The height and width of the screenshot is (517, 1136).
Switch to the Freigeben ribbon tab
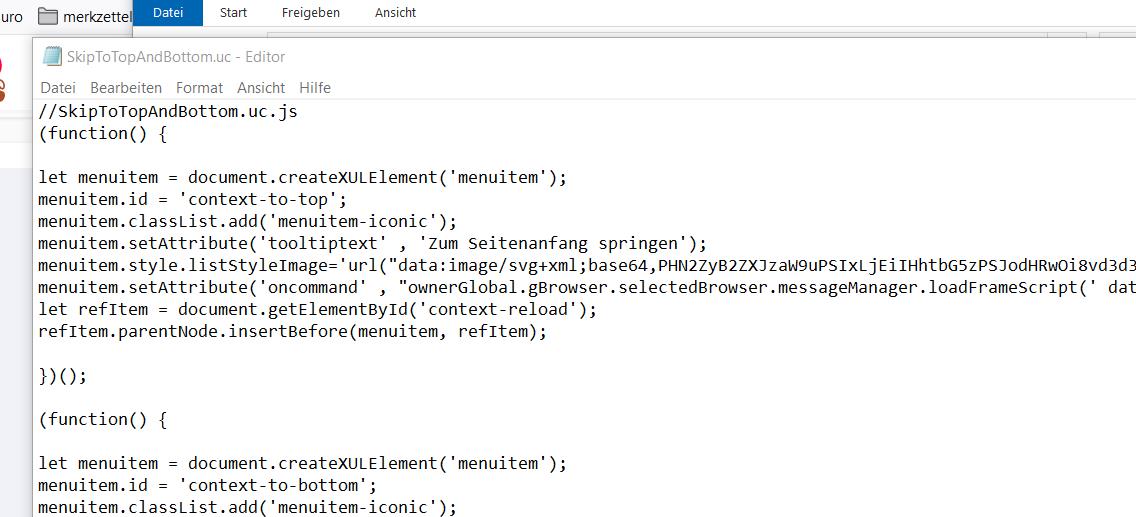click(311, 13)
